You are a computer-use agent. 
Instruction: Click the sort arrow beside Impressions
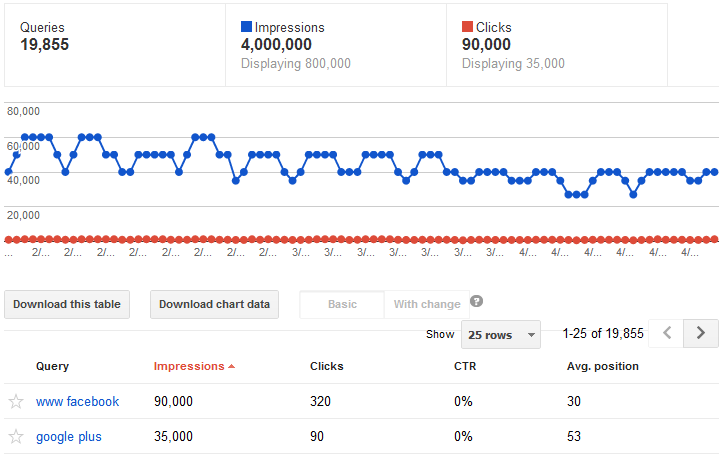point(232,366)
